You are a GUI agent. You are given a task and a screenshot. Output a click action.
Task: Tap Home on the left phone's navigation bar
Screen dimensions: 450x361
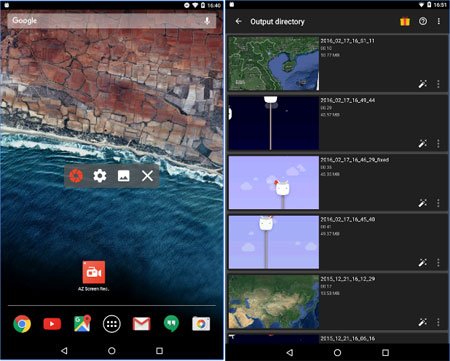coord(112,350)
